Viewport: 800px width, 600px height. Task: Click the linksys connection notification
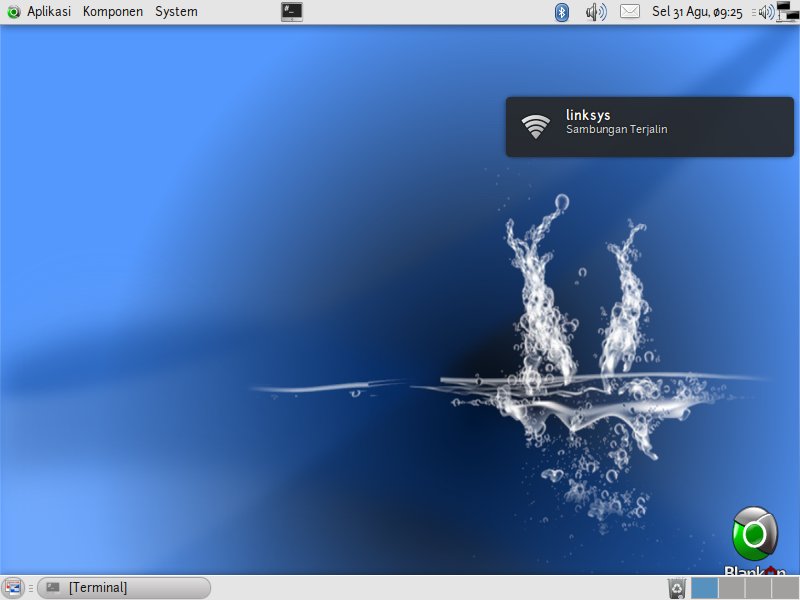pyautogui.click(x=649, y=127)
